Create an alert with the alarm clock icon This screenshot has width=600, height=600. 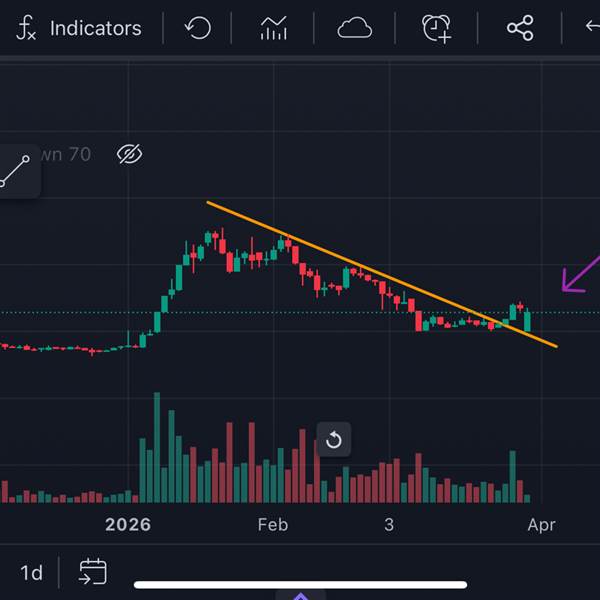point(436,28)
